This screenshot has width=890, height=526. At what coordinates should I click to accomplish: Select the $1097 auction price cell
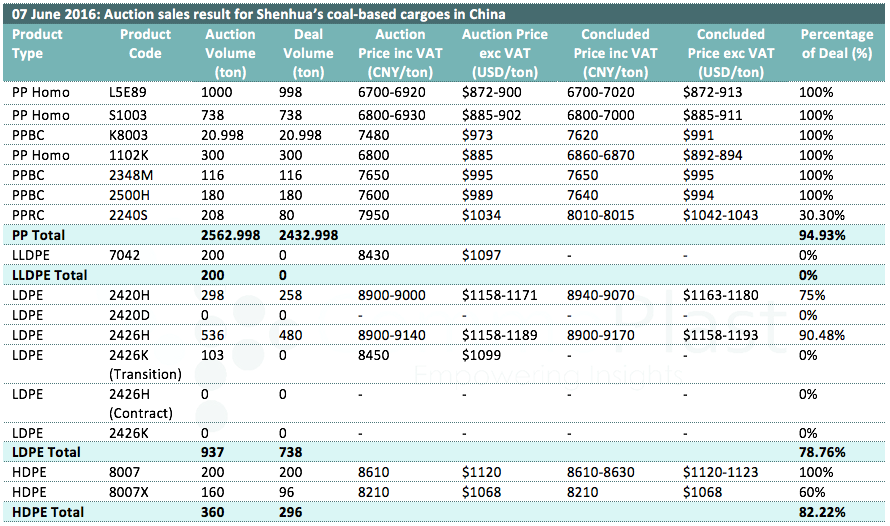point(483,255)
